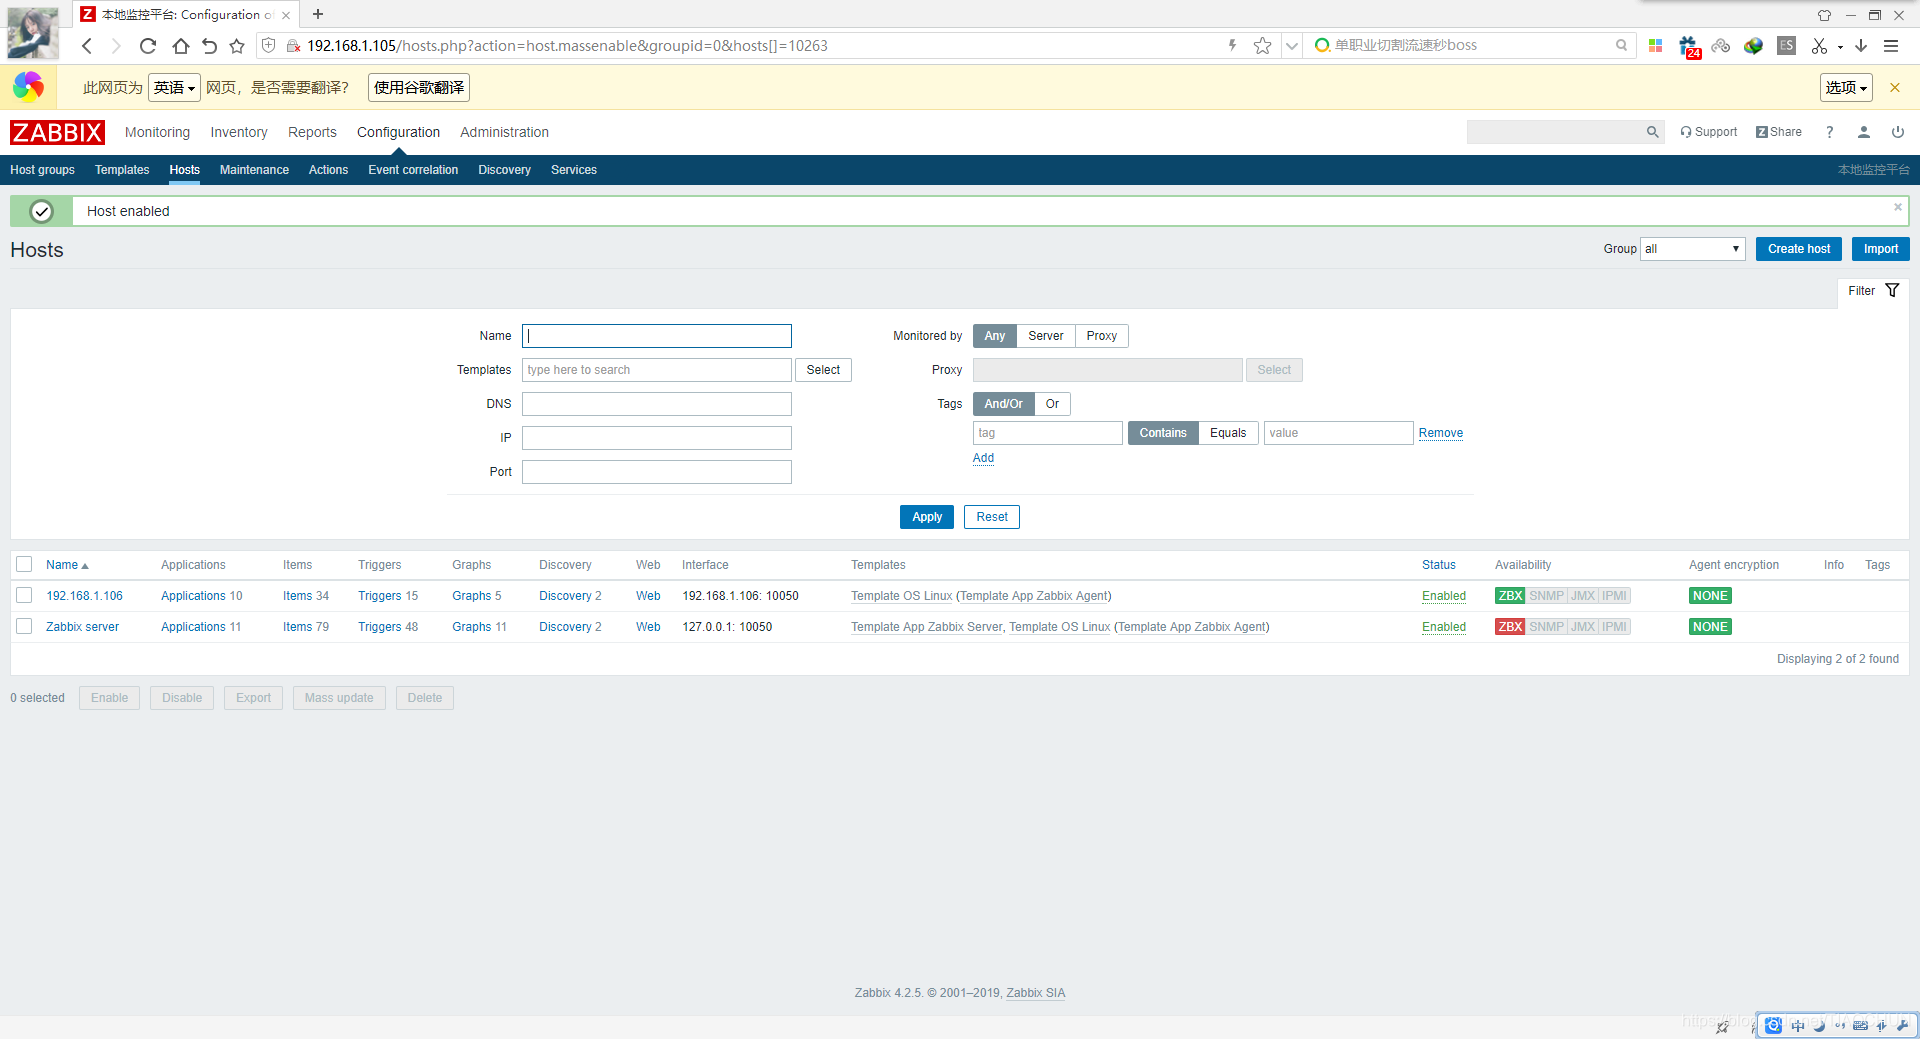Close the translation prompt bar
This screenshot has width=1920, height=1039.
coord(1894,88)
